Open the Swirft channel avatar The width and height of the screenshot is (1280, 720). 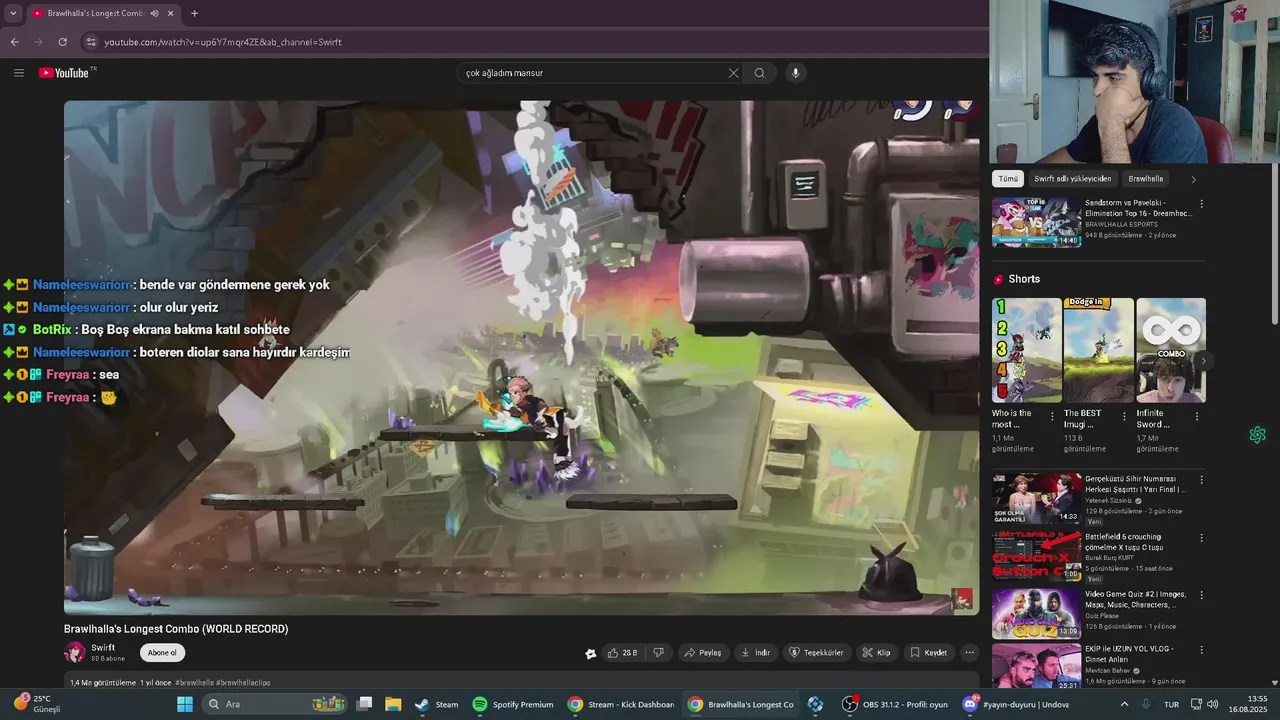75,653
